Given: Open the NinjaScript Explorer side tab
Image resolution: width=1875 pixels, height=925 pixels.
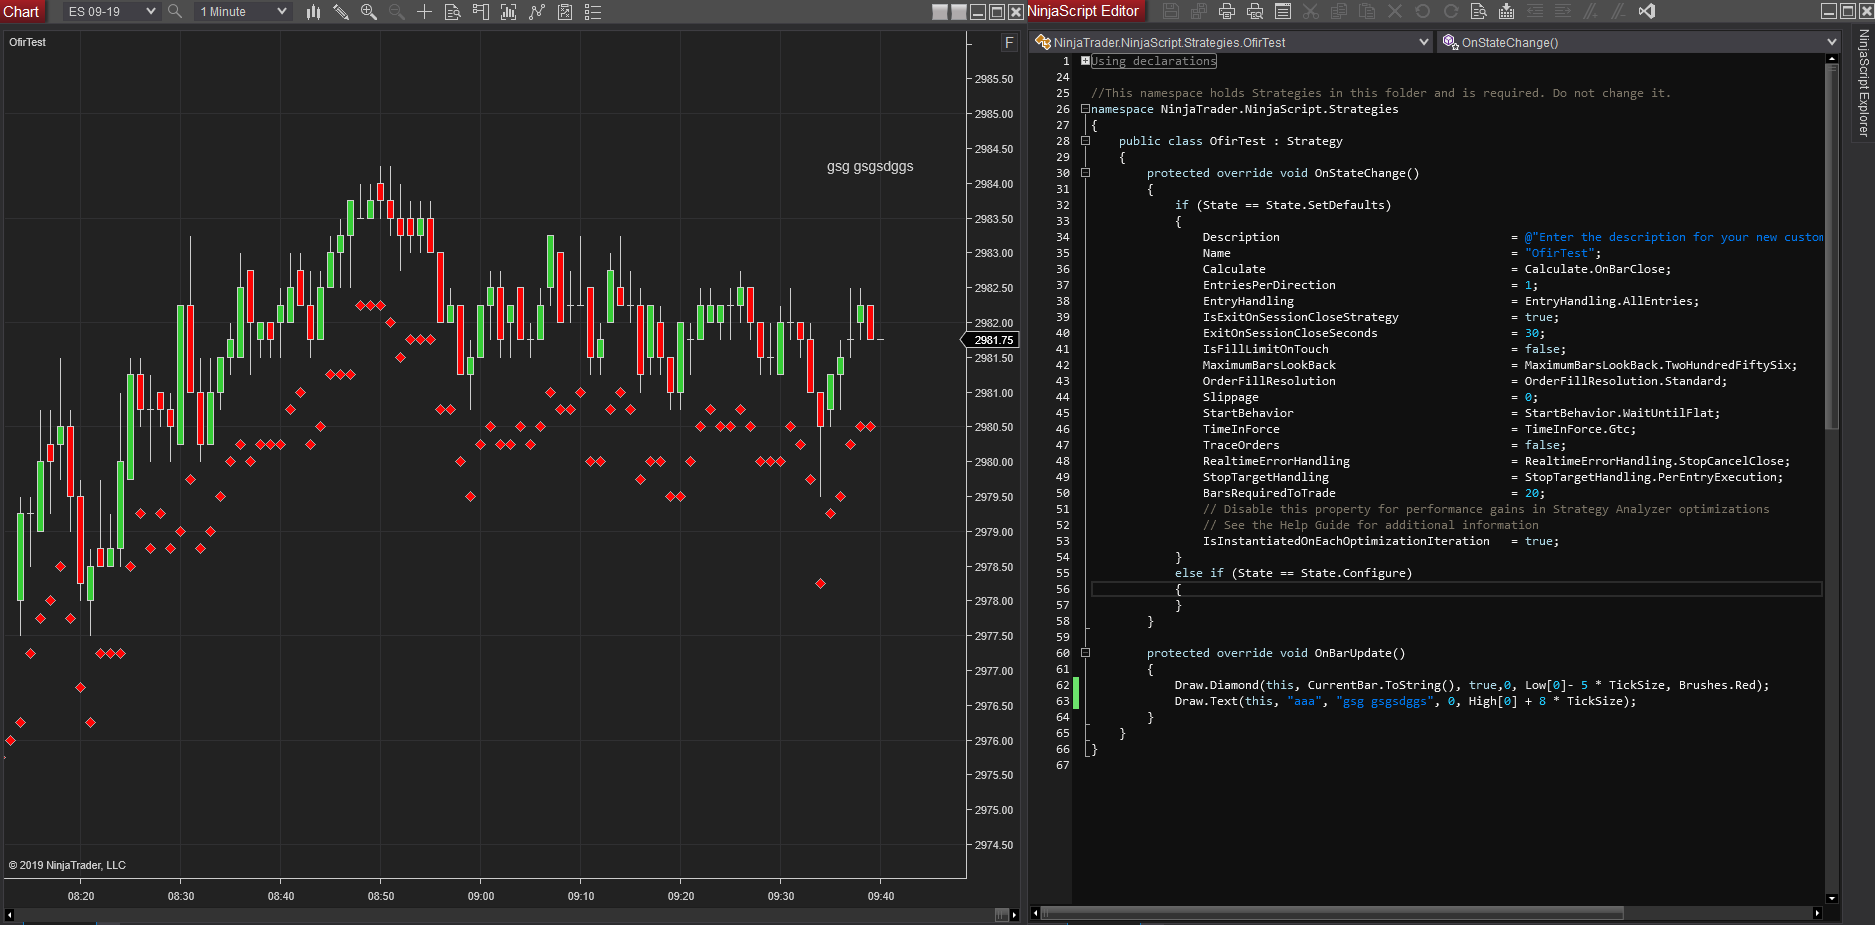Looking at the screenshot, I should click(x=1863, y=84).
